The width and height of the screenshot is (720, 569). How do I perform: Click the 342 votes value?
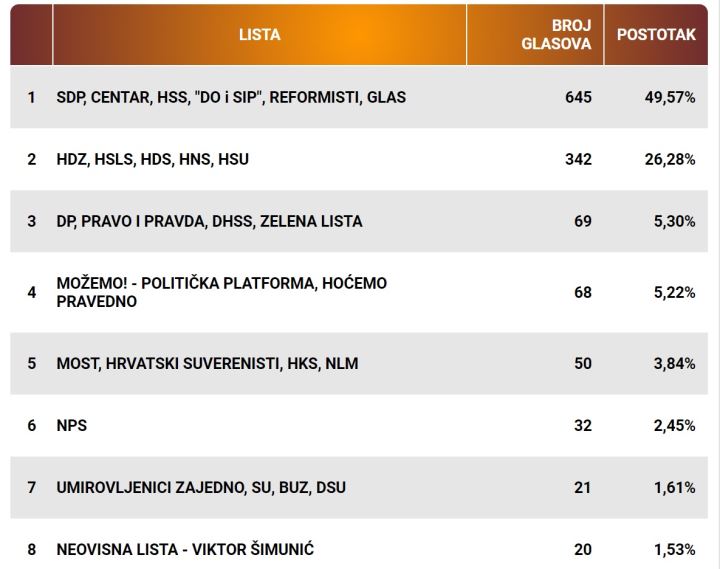click(578, 159)
